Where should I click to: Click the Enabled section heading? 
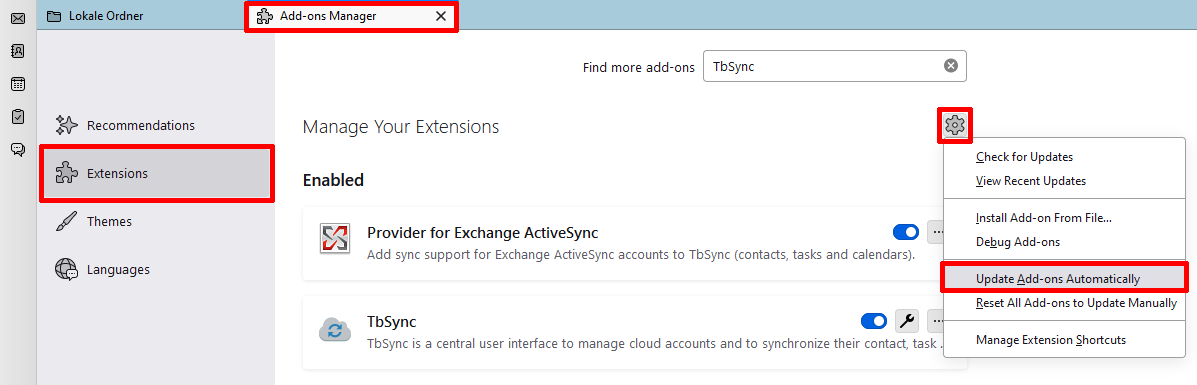333,180
